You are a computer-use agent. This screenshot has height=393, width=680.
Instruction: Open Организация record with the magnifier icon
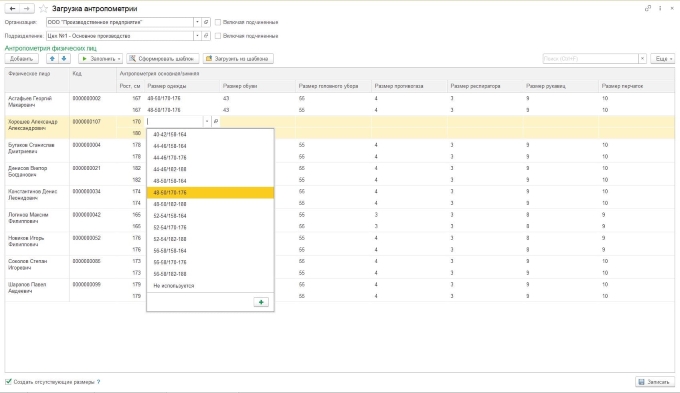(206, 22)
